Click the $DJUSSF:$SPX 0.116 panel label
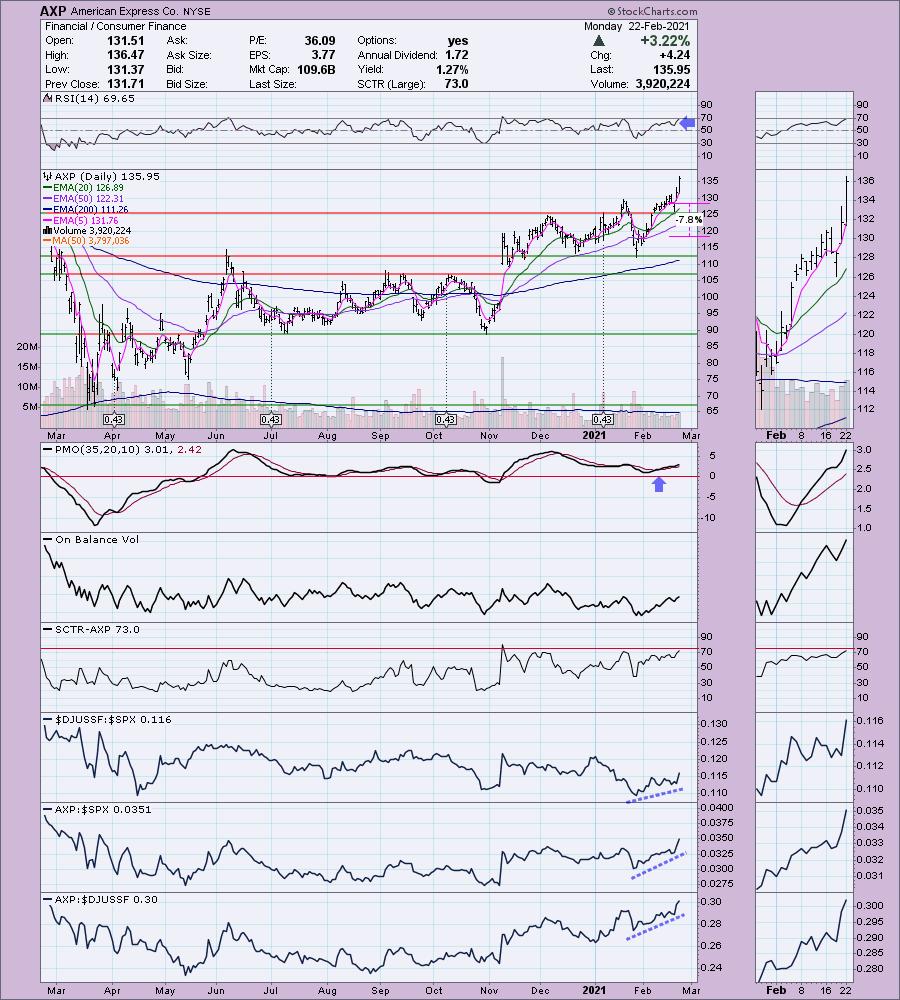This screenshot has width=900, height=1000. [x=113, y=719]
